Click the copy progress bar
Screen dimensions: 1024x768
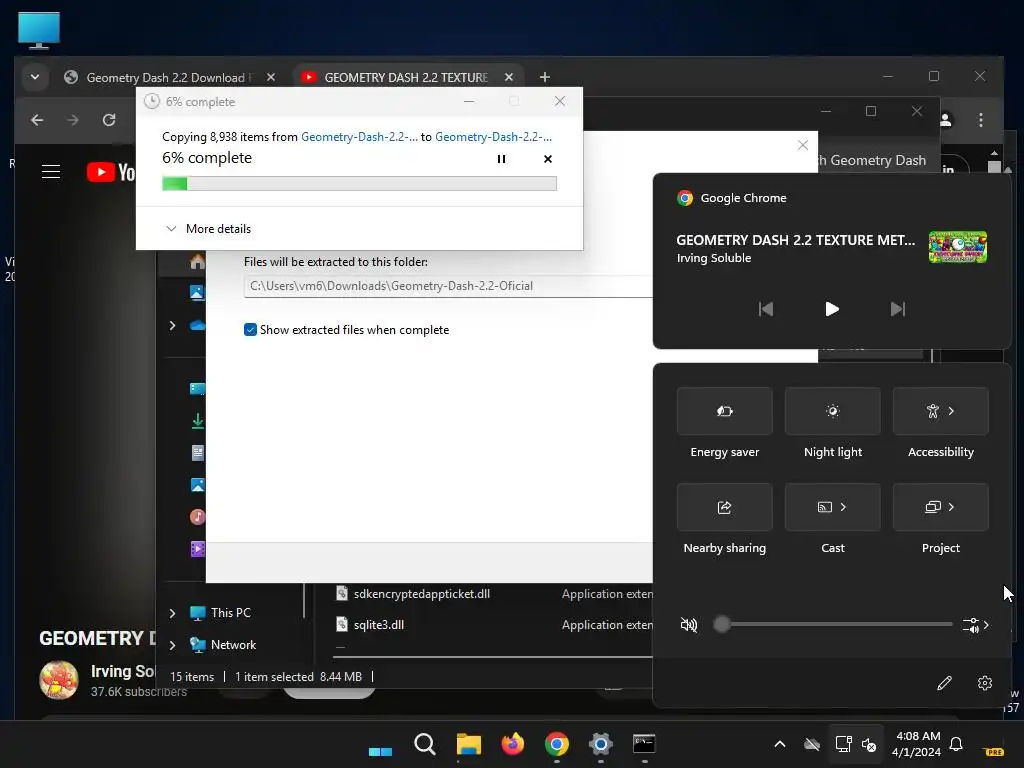(359, 184)
